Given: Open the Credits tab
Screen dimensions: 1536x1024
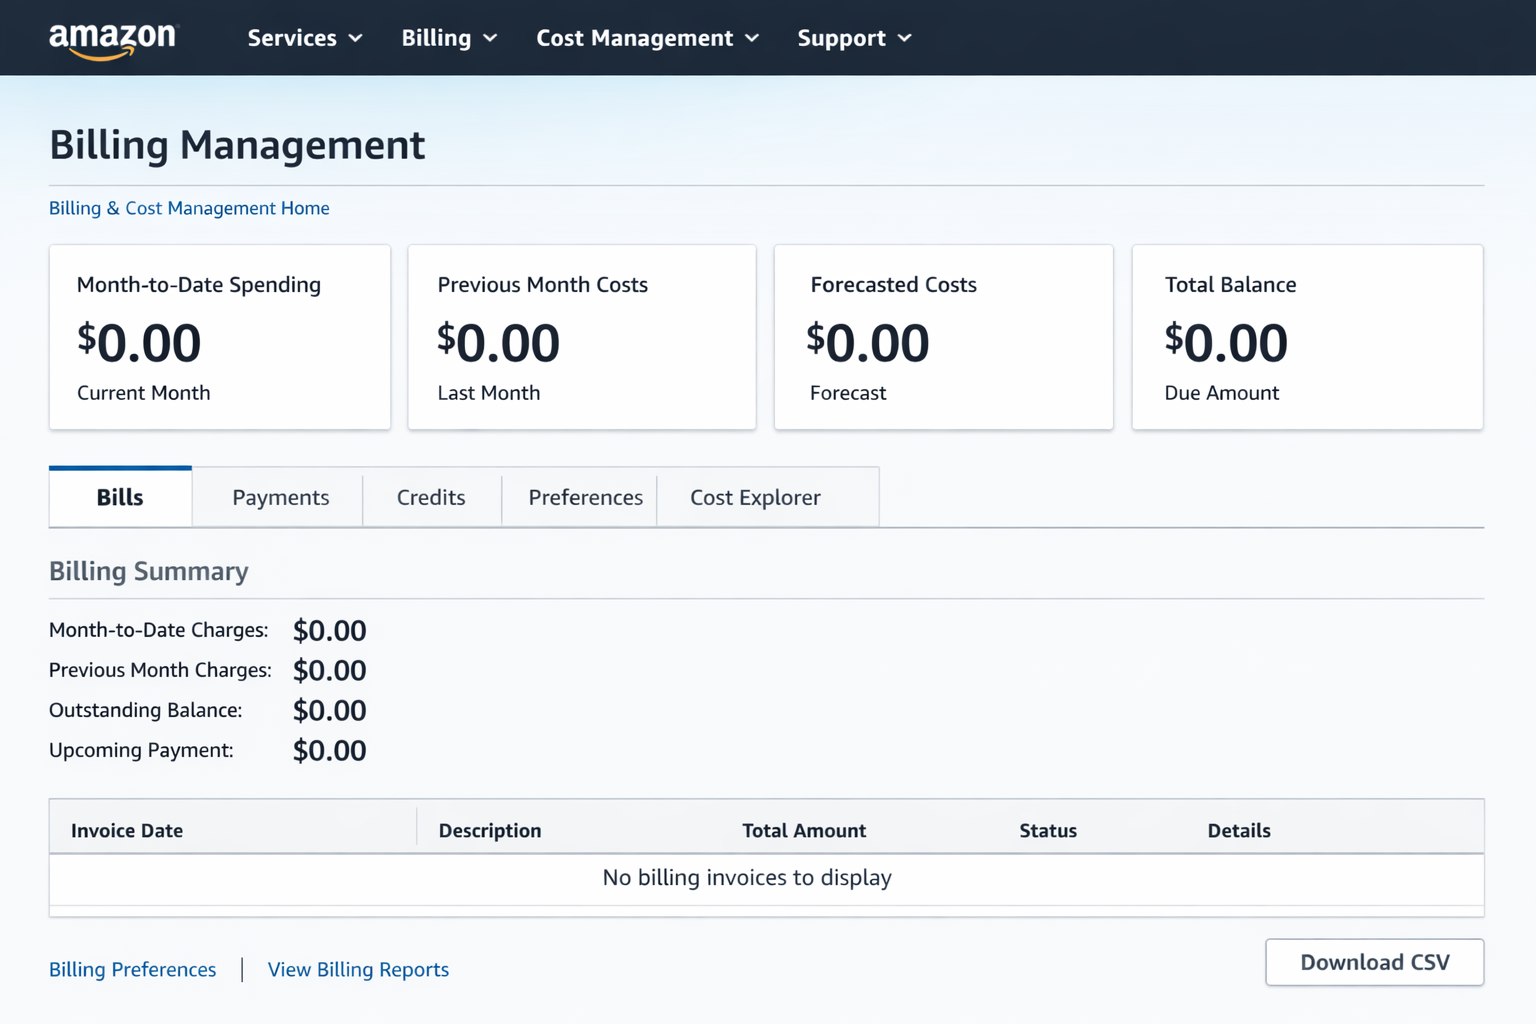Looking at the screenshot, I should [431, 497].
